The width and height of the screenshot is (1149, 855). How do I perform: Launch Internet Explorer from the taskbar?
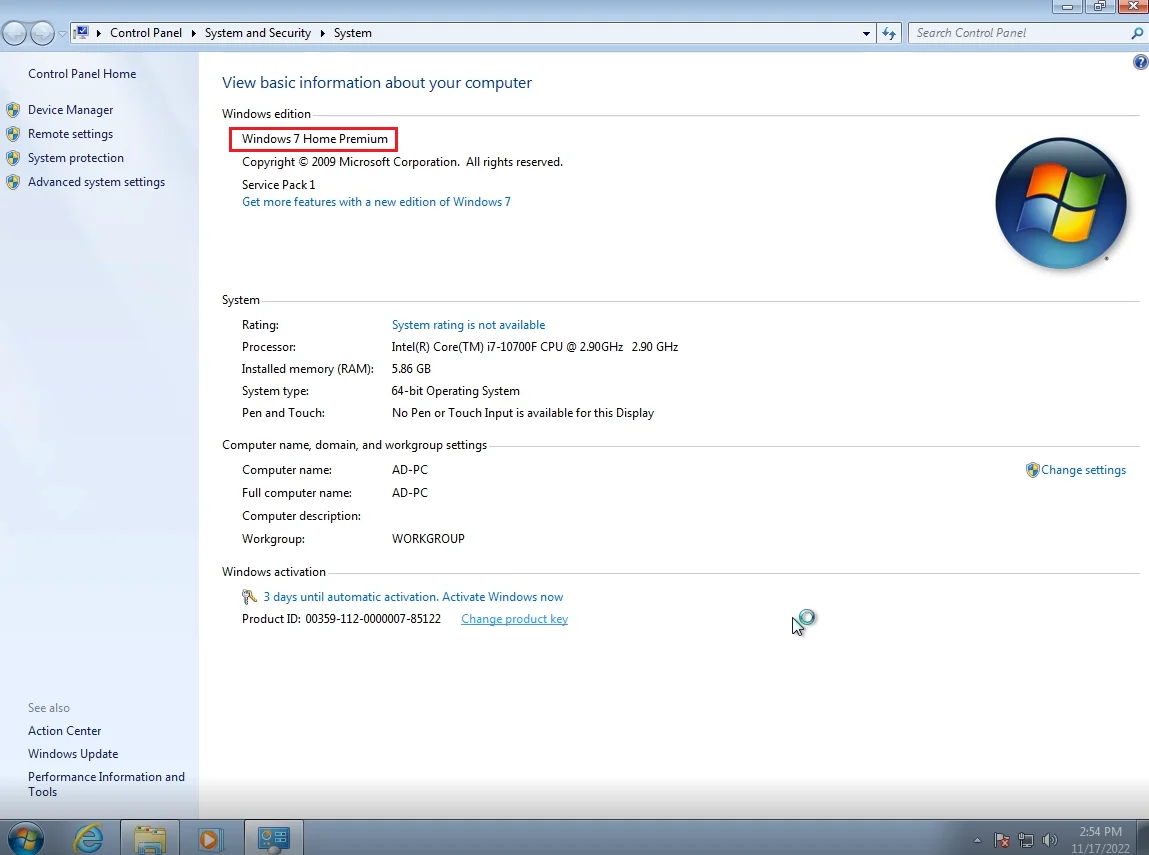click(x=88, y=837)
